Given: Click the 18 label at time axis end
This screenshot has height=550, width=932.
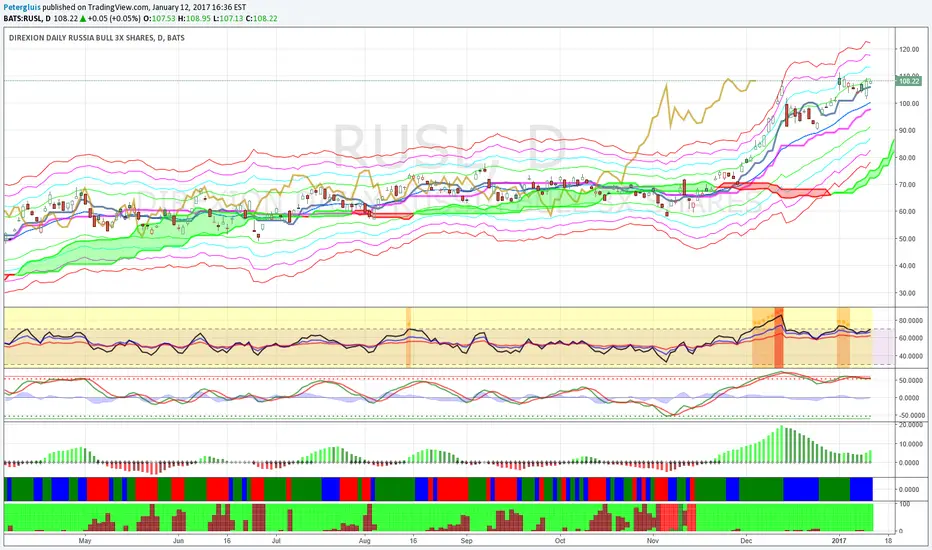Looking at the screenshot, I should (888, 541).
